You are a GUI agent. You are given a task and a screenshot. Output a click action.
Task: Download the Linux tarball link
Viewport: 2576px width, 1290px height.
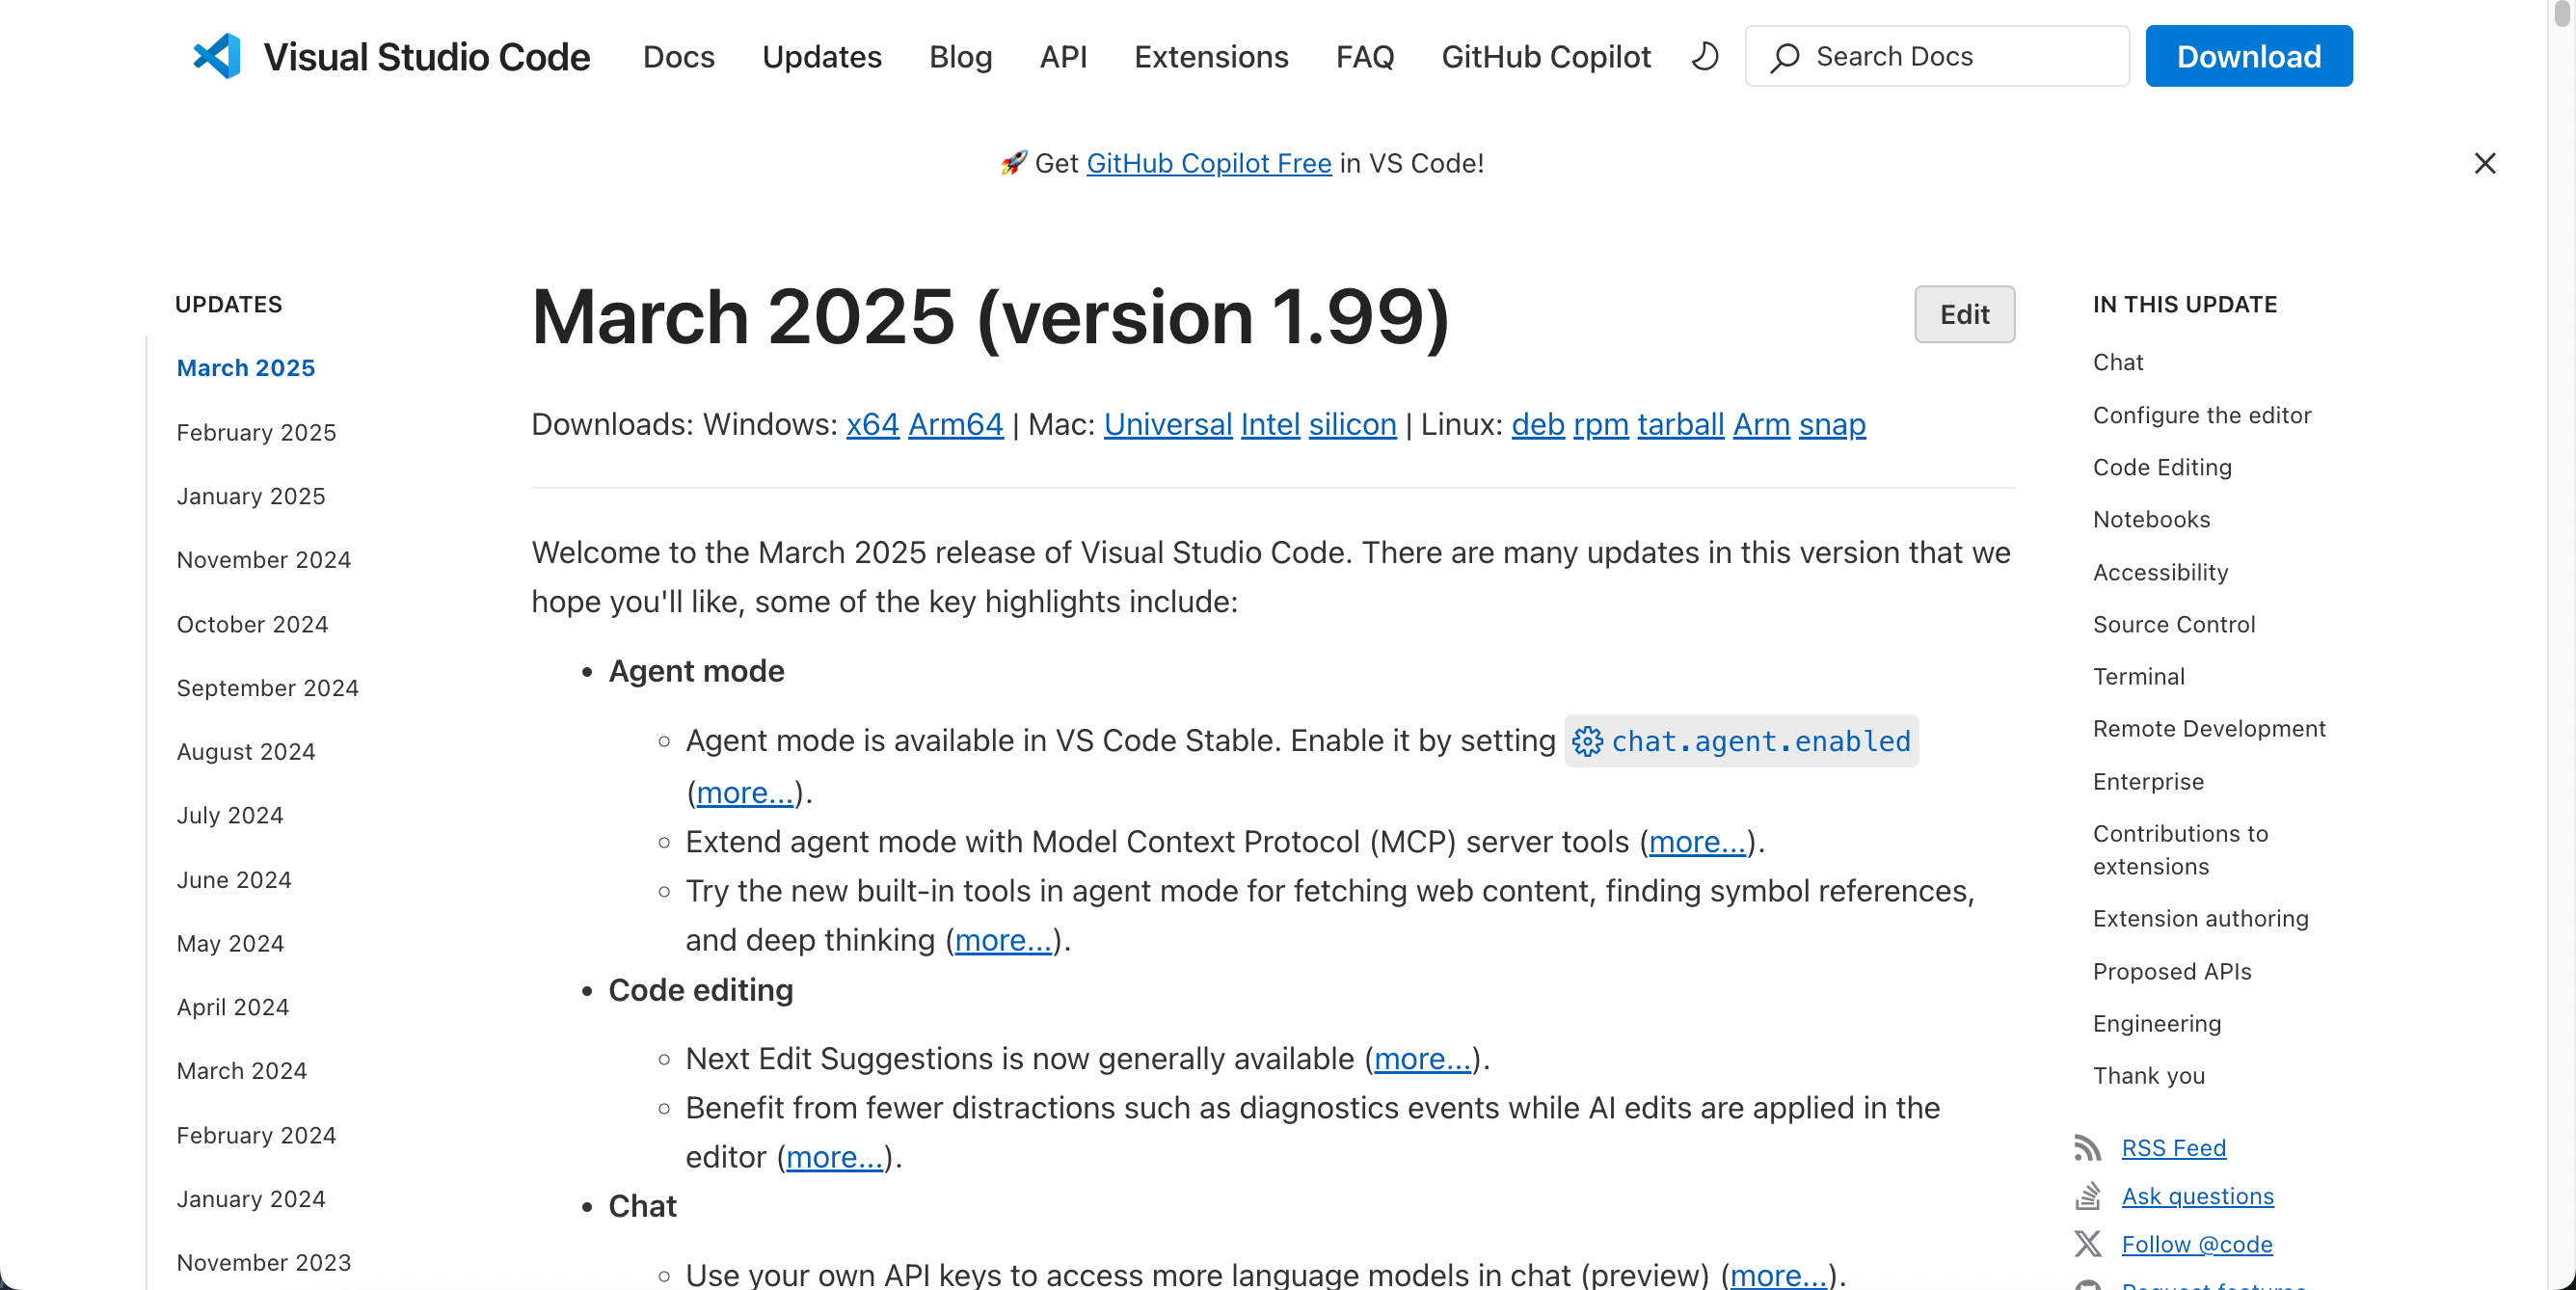1680,424
